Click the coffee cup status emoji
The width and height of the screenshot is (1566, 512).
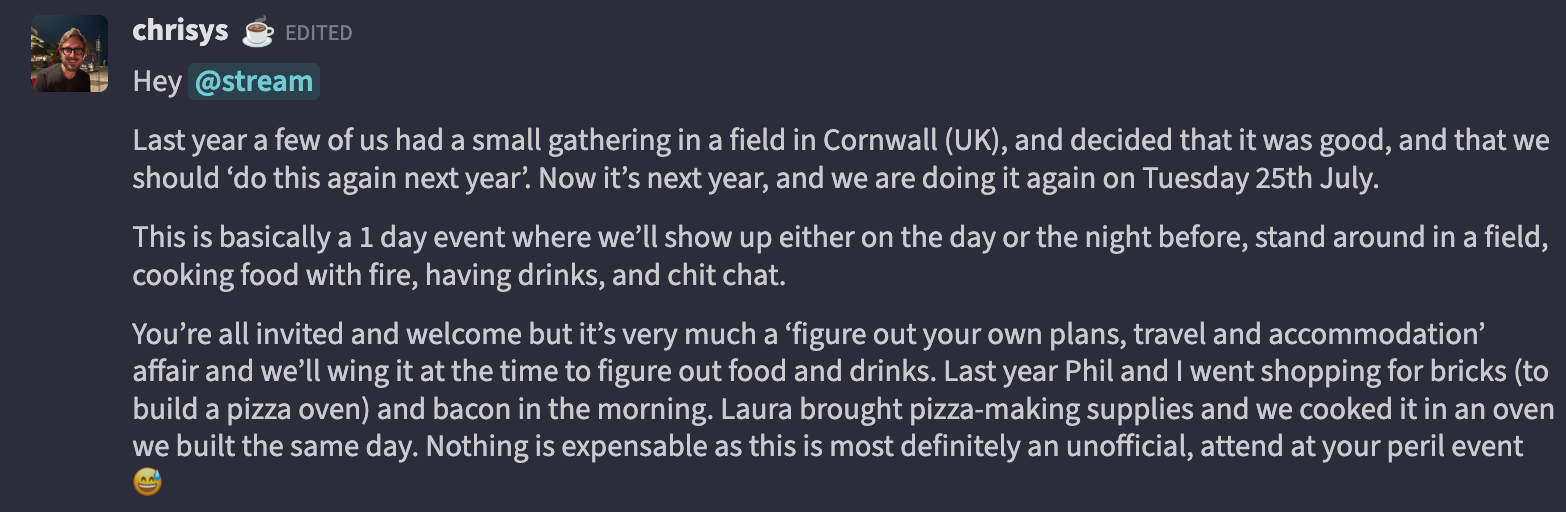pyautogui.click(x=257, y=33)
